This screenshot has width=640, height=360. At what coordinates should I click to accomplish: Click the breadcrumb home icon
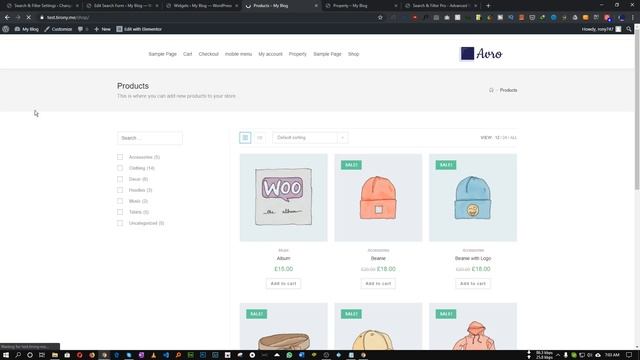[x=491, y=90]
